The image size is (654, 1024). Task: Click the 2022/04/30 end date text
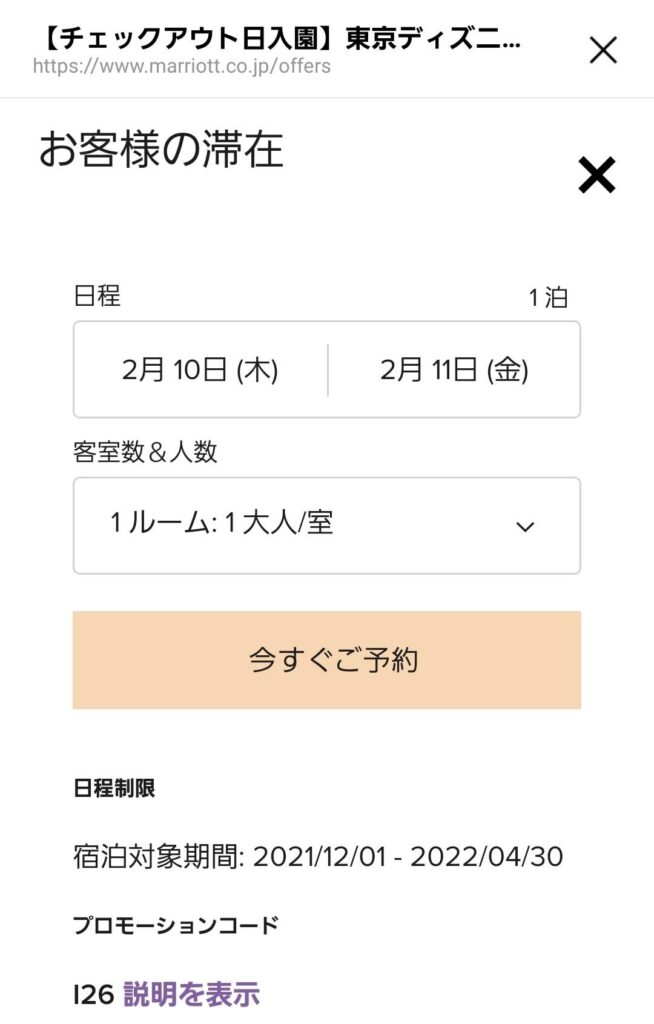487,857
